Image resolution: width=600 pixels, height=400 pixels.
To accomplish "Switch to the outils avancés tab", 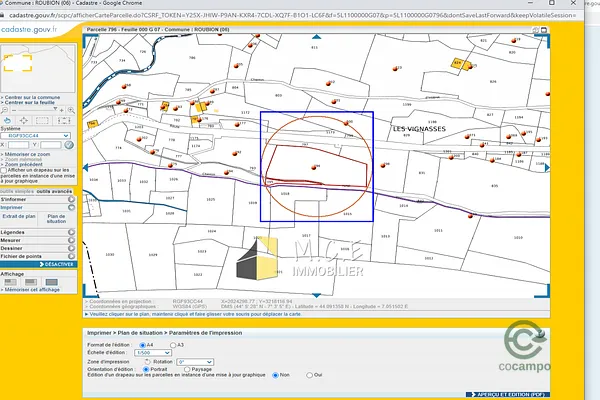I will pyautogui.click(x=54, y=190).
